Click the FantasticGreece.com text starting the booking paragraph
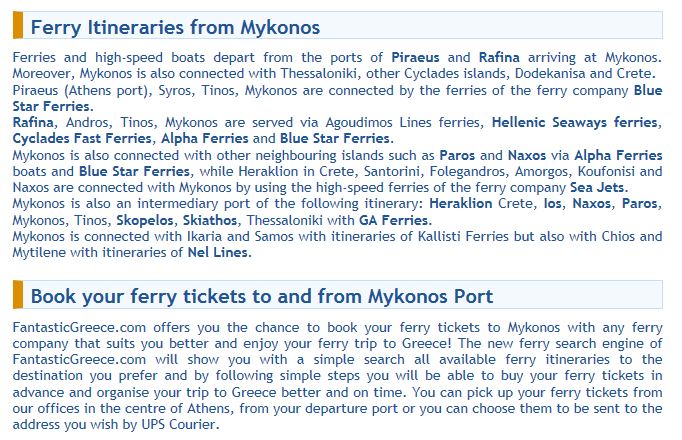682x440 pixels. (79, 327)
